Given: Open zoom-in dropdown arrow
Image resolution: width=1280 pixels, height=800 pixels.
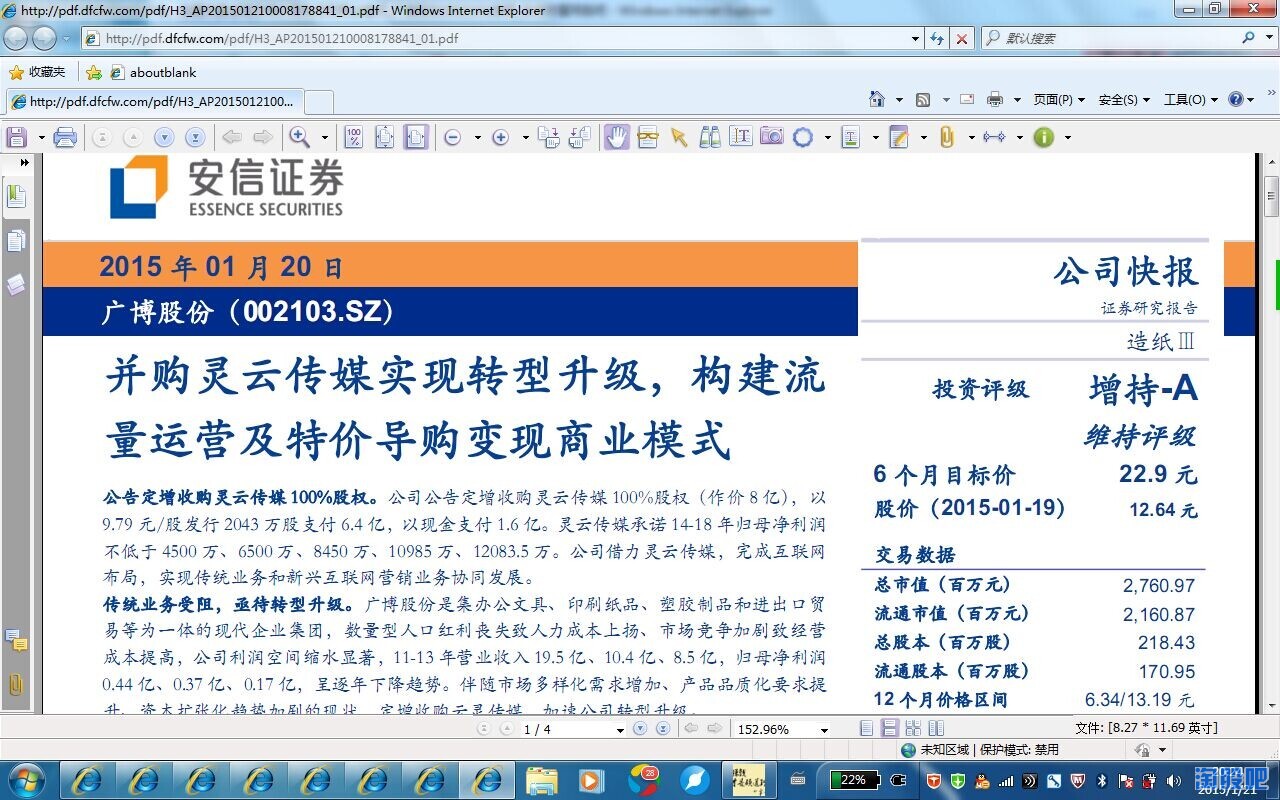Looking at the screenshot, I should coord(526,137).
